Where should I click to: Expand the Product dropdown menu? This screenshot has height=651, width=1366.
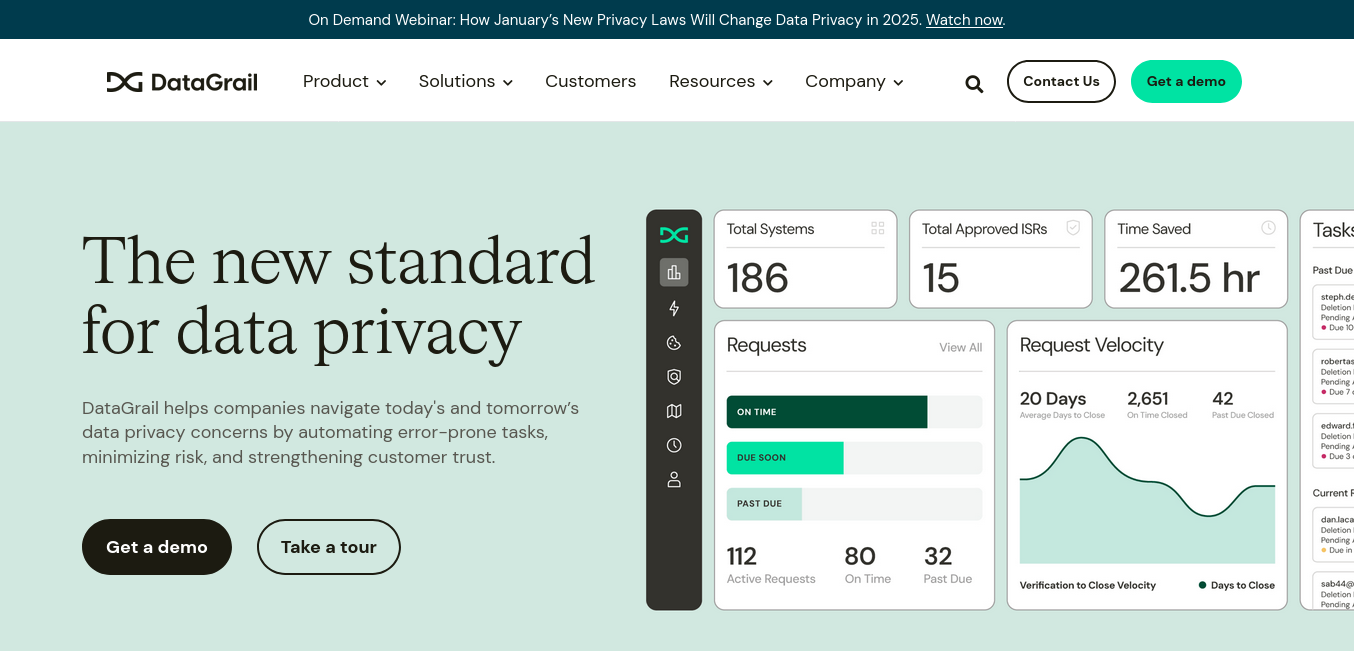(x=345, y=82)
